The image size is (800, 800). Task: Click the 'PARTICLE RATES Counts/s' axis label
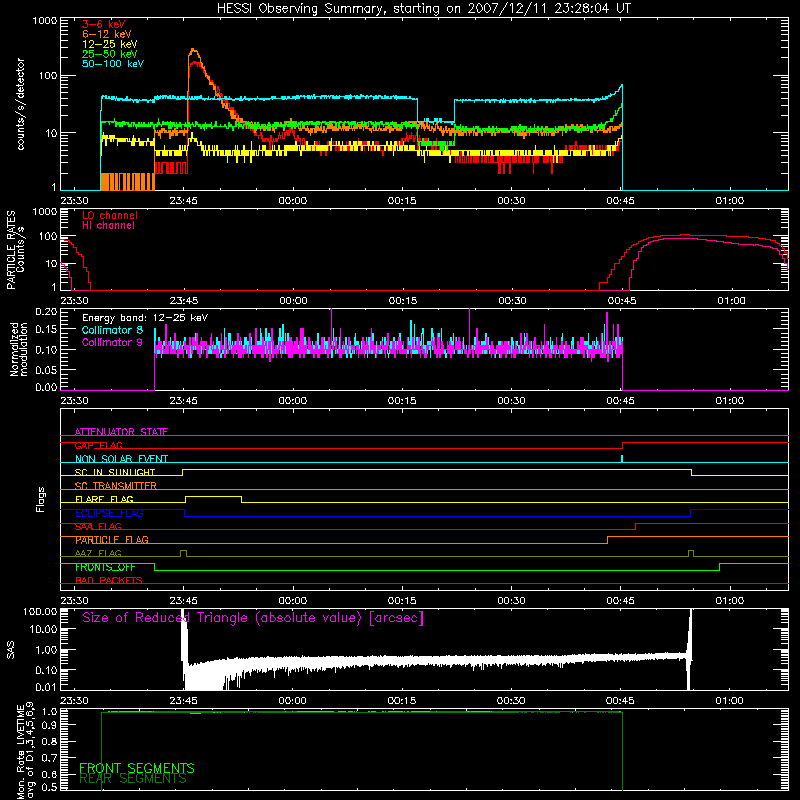pos(15,249)
